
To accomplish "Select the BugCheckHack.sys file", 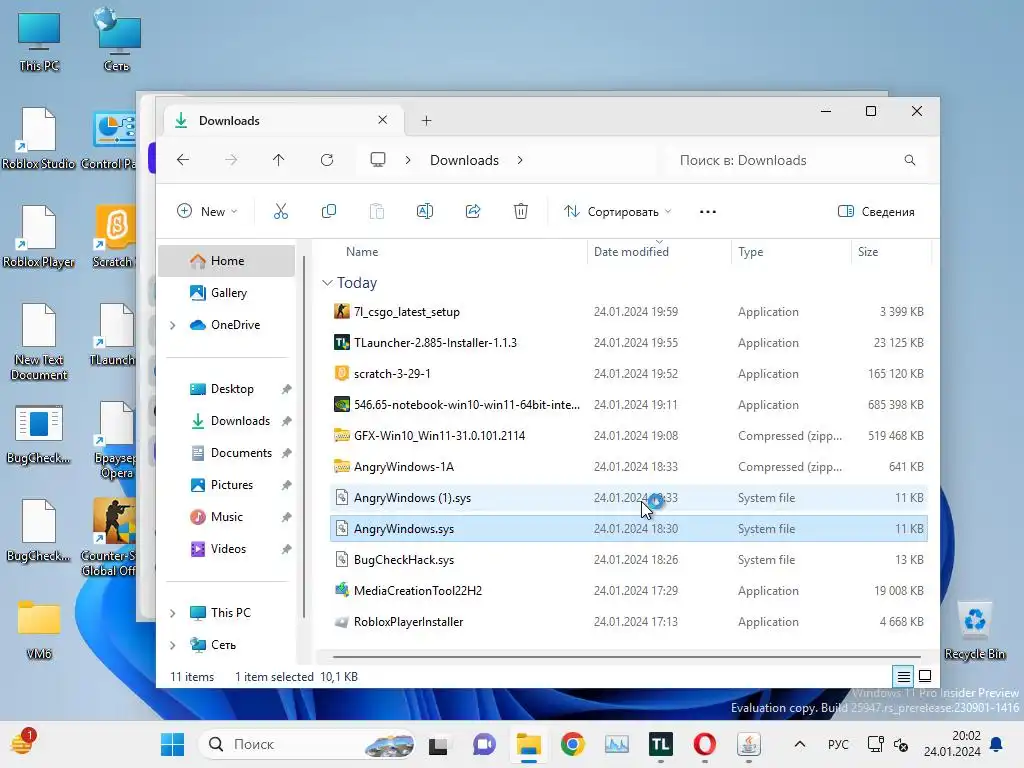I will click(x=628, y=560).
